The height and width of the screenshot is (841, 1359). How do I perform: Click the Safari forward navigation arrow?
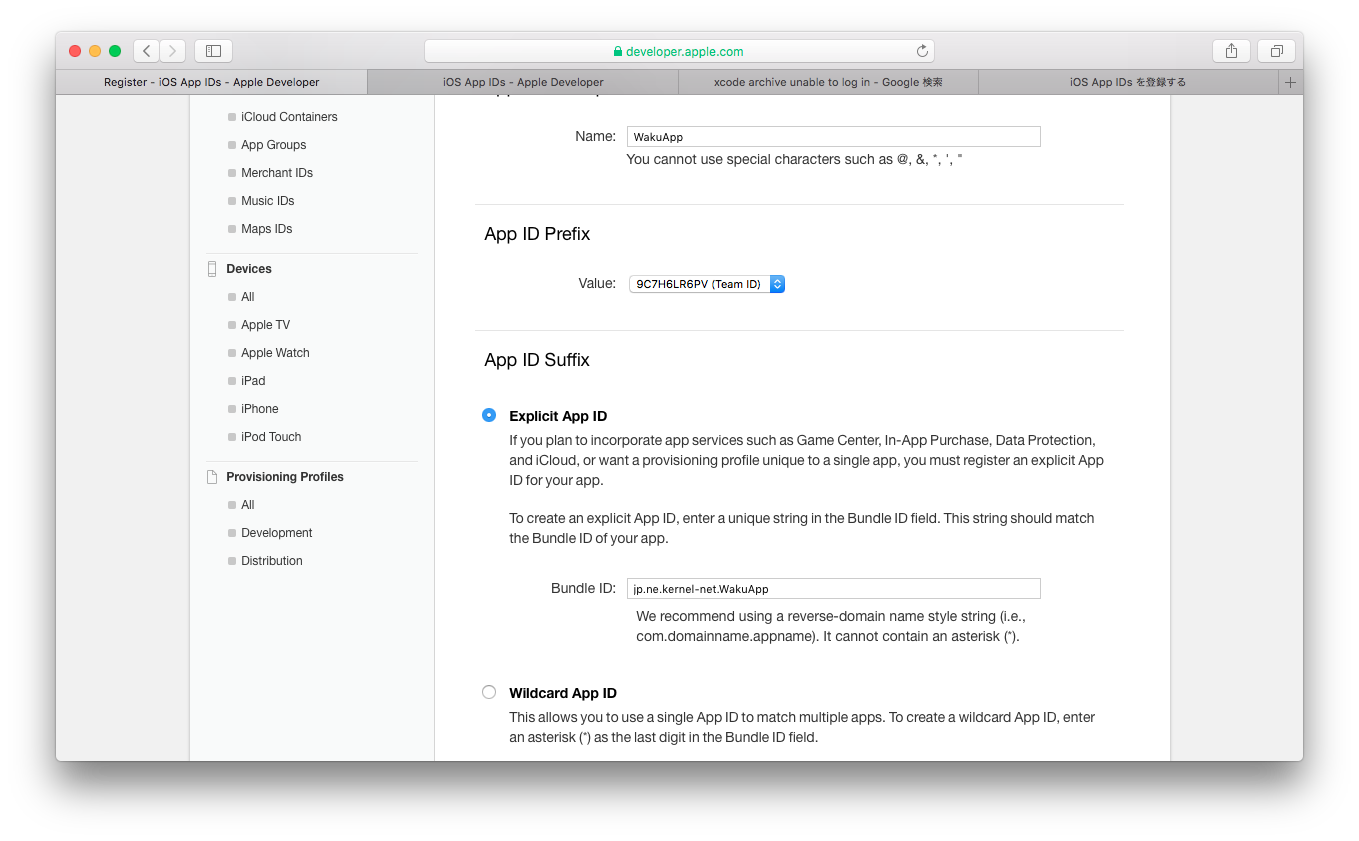172,51
